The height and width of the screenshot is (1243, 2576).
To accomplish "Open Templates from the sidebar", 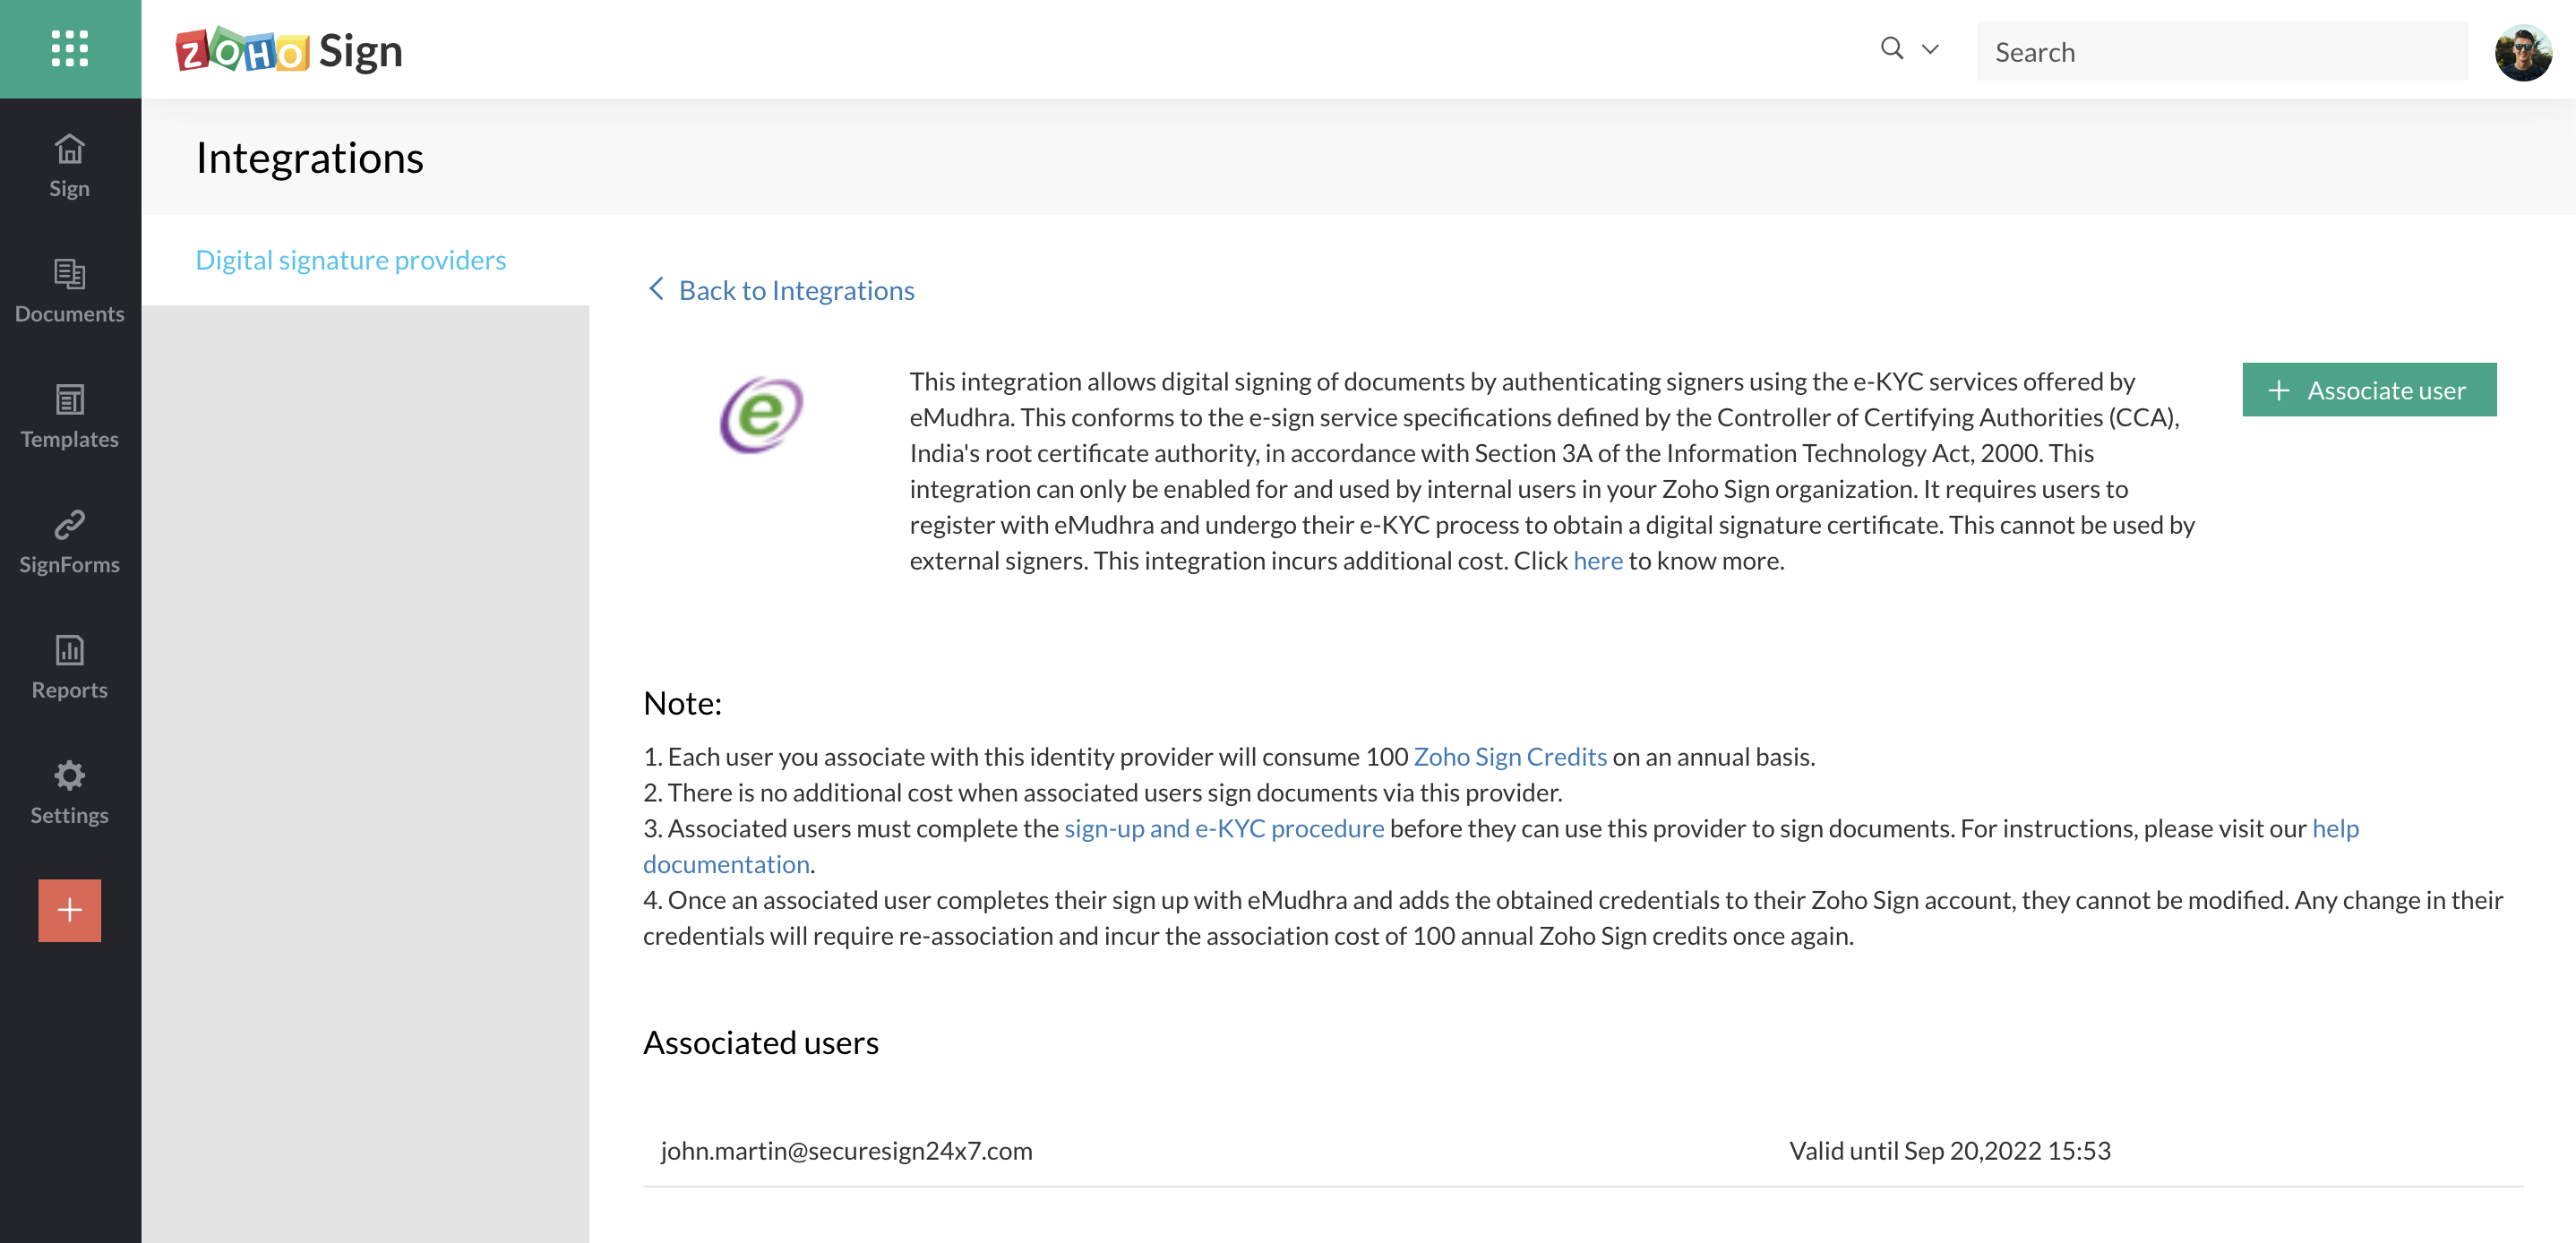I will click(x=70, y=417).
